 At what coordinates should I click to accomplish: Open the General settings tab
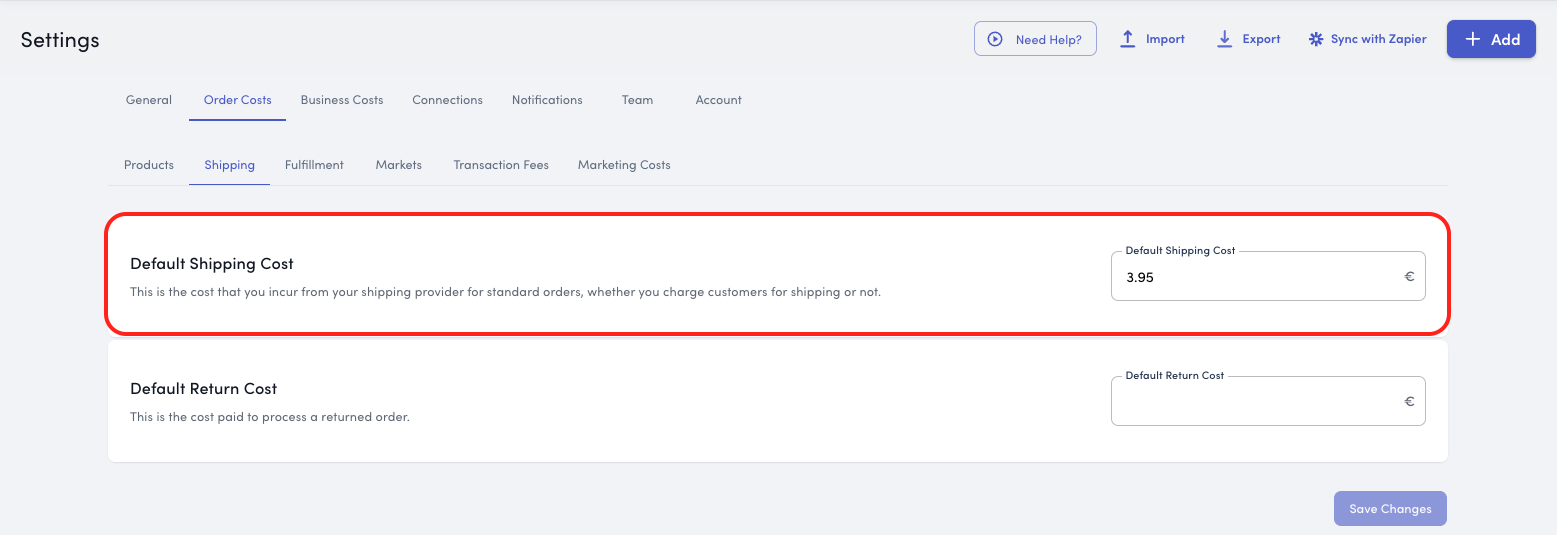(x=149, y=100)
